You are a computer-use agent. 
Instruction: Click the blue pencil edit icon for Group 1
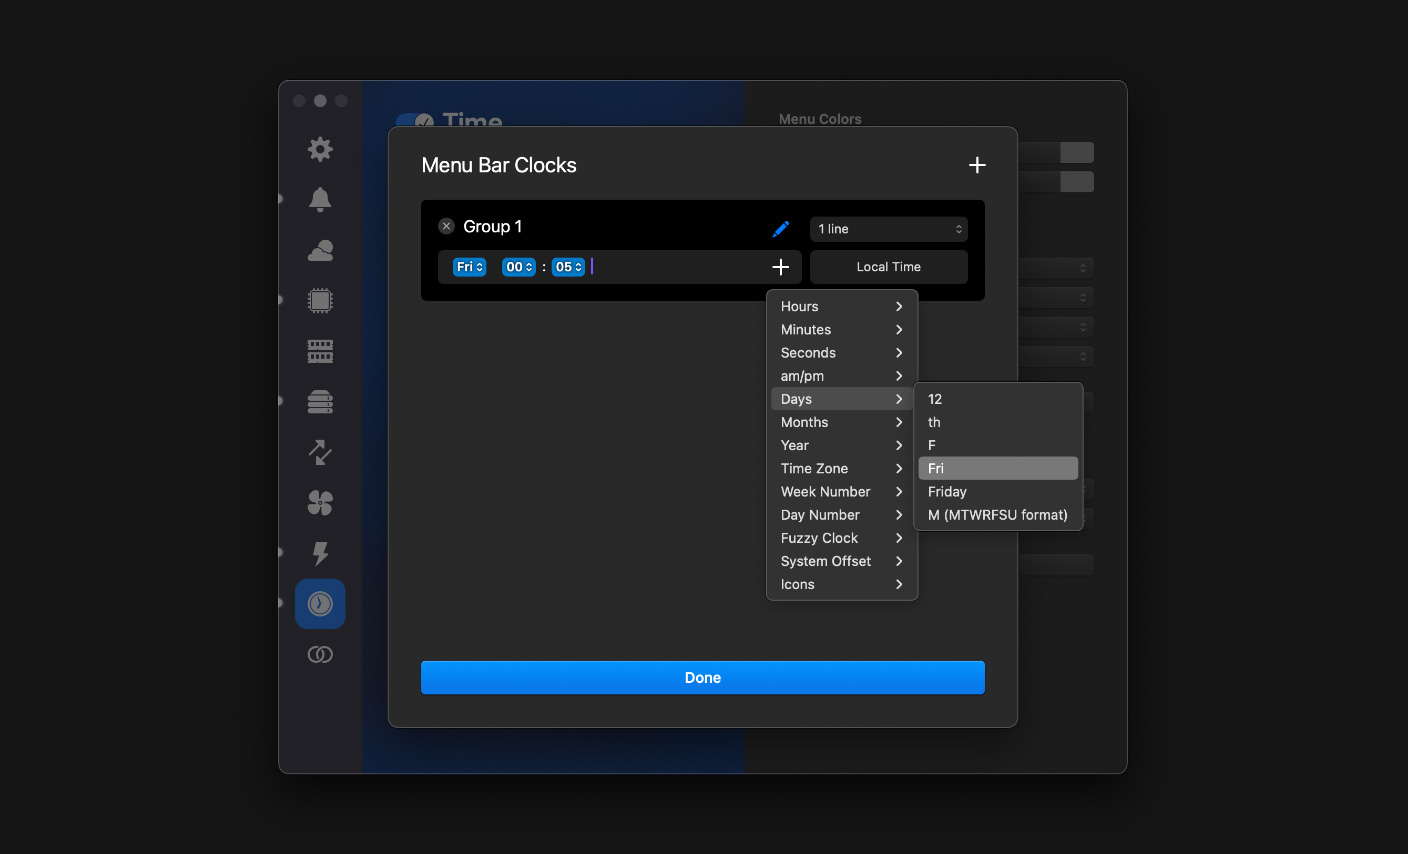click(x=781, y=229)
